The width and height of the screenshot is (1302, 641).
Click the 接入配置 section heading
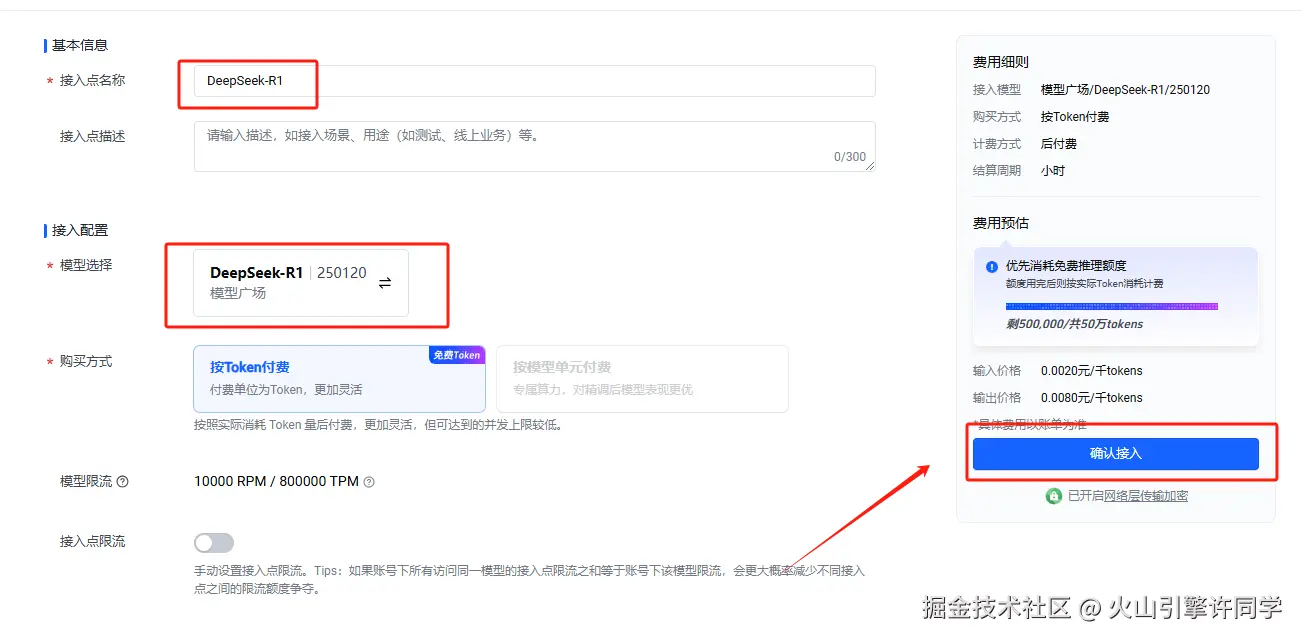(80, 231)
